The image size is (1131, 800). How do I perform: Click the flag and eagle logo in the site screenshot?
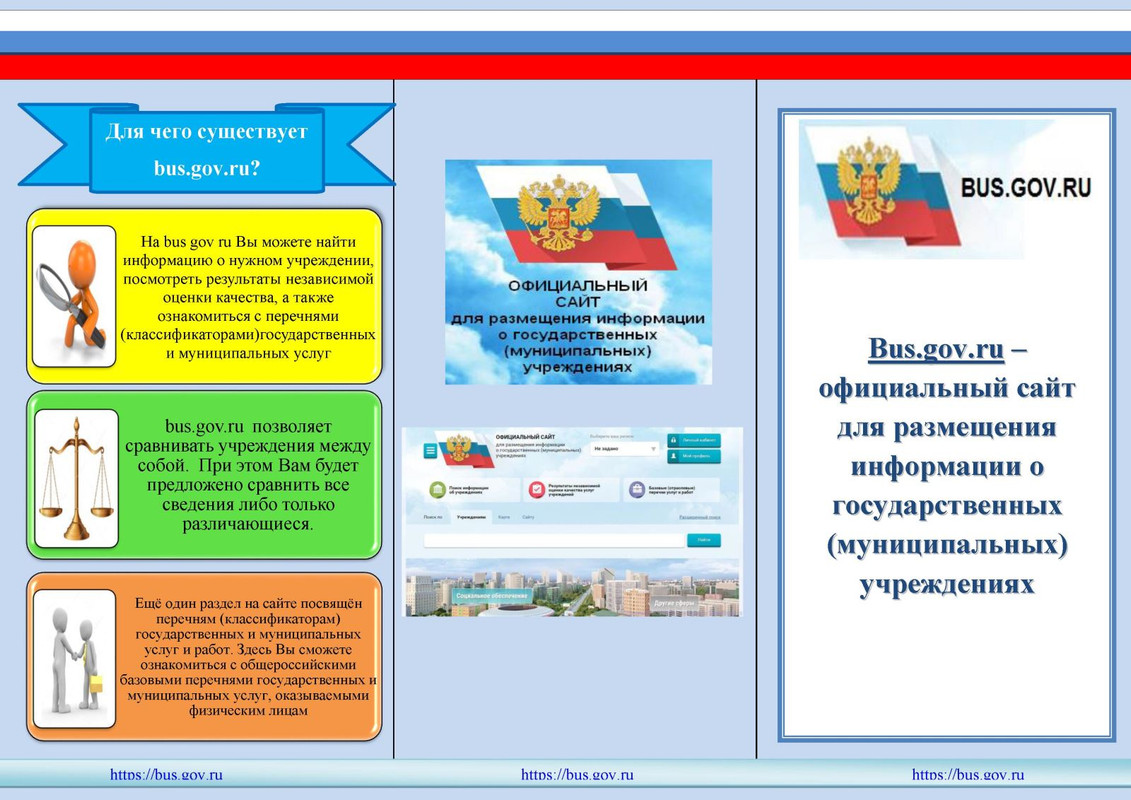466,450
